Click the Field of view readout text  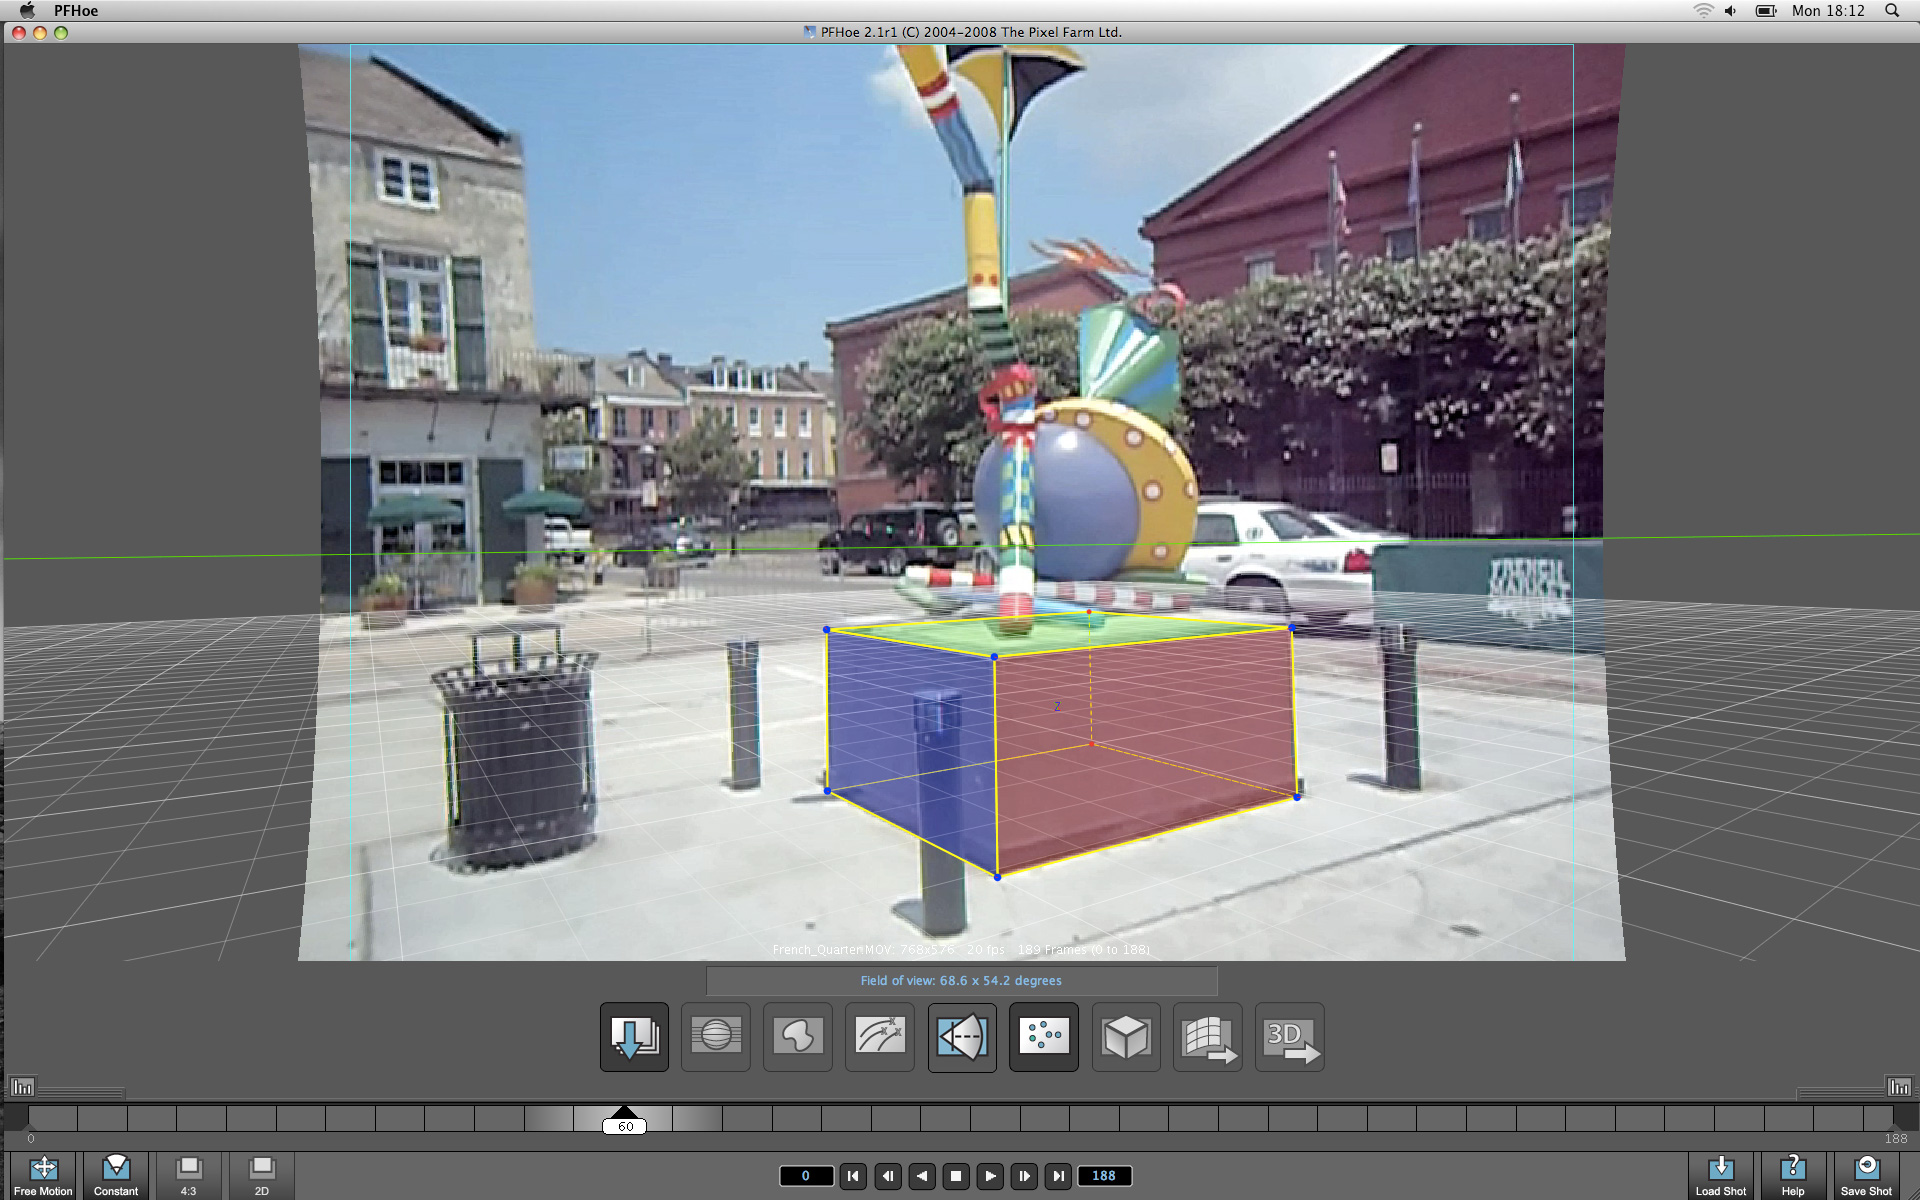click(x=961, y=981)
